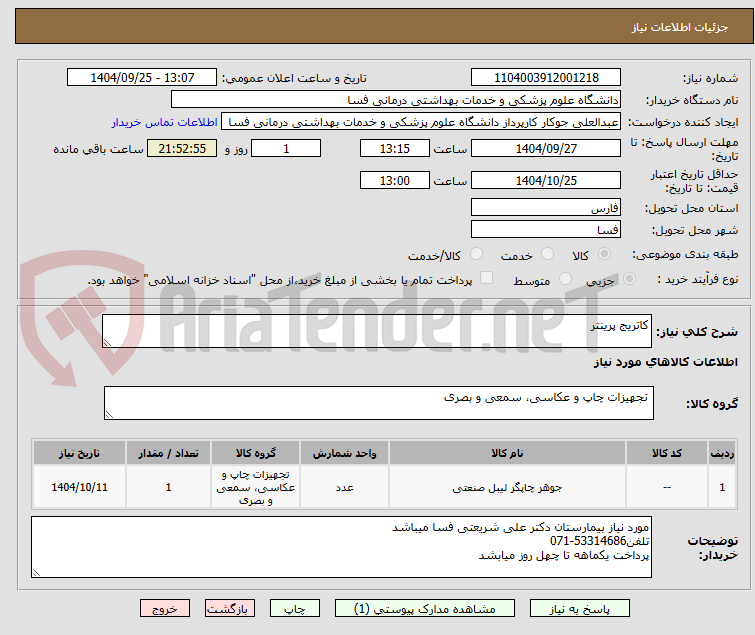Click the کد کالا cell showing --
This screenshot has width=755, height=635.
pyautogui.click(x=667, y=487)
